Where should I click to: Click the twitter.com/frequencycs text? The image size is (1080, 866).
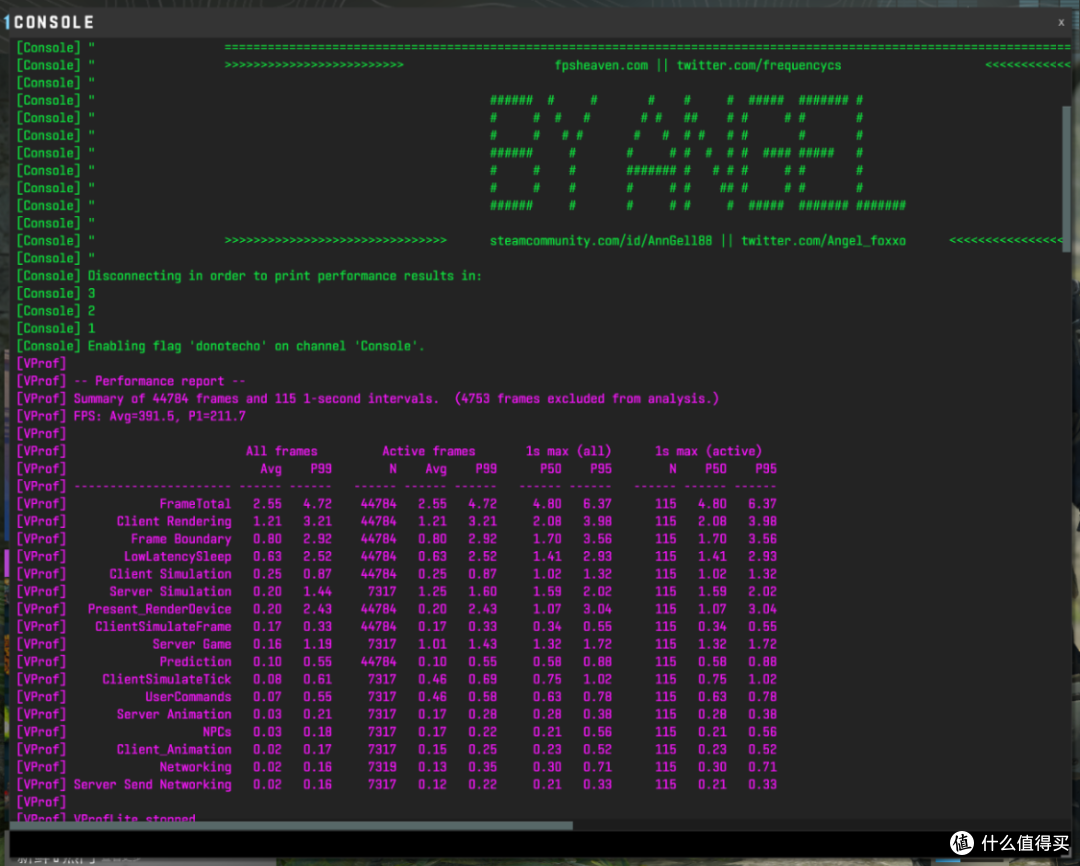point(758,65)
